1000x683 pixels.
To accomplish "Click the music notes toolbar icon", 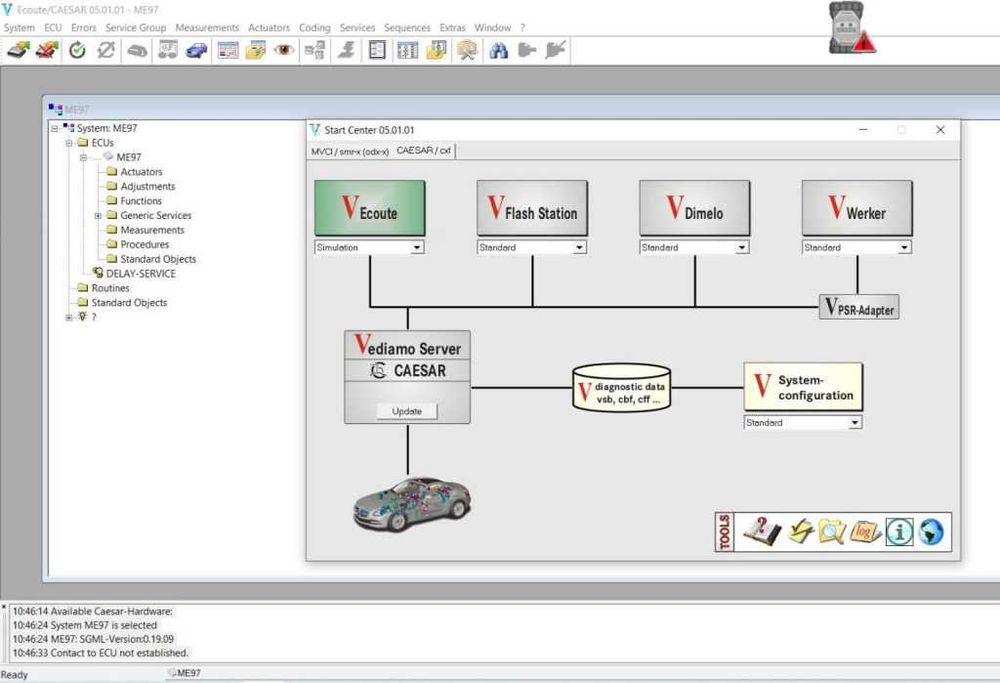I will coord(168,50).
